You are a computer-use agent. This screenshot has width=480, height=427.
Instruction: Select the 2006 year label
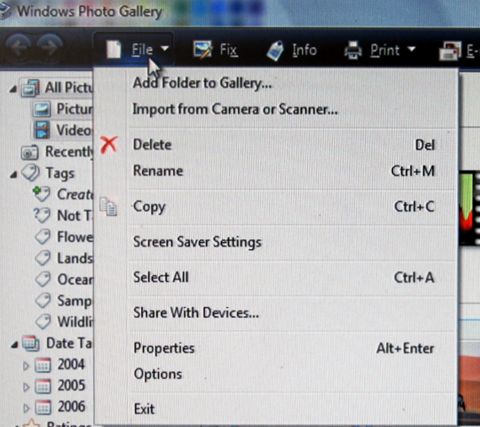click(71, 407)
